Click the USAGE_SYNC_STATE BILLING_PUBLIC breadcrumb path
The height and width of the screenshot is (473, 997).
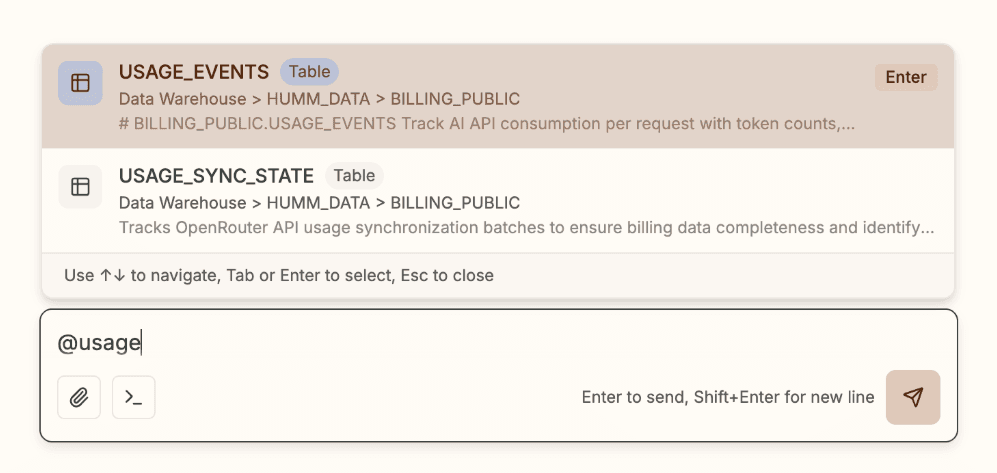455,203
